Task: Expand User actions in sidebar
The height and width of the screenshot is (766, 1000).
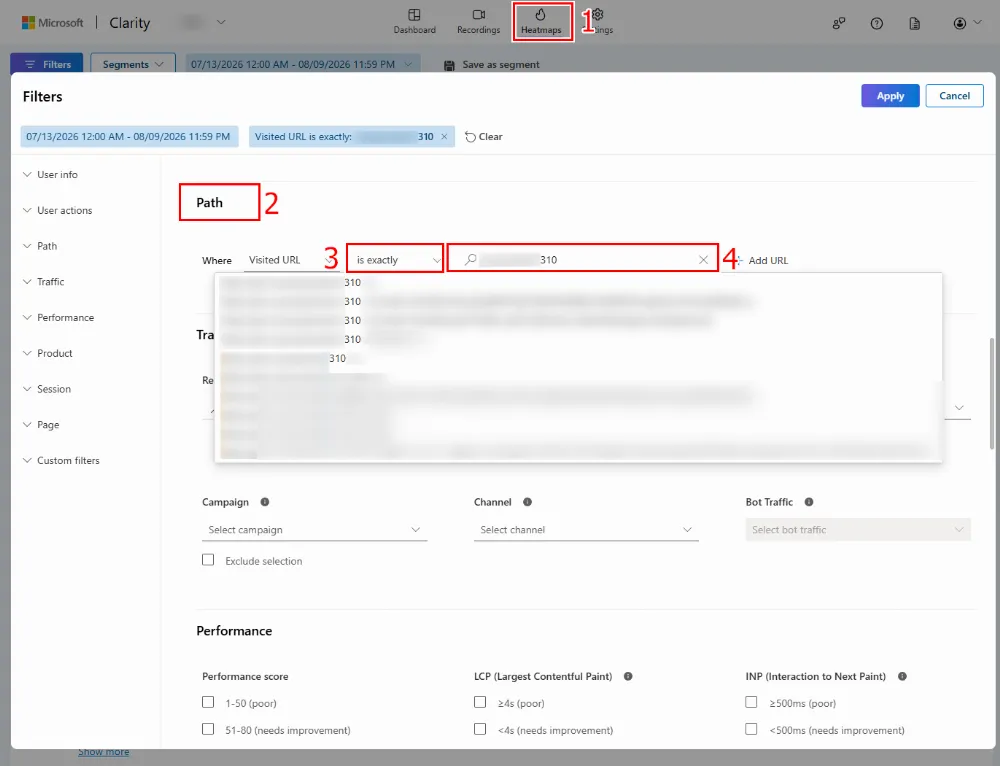Action: click(57, 210)
